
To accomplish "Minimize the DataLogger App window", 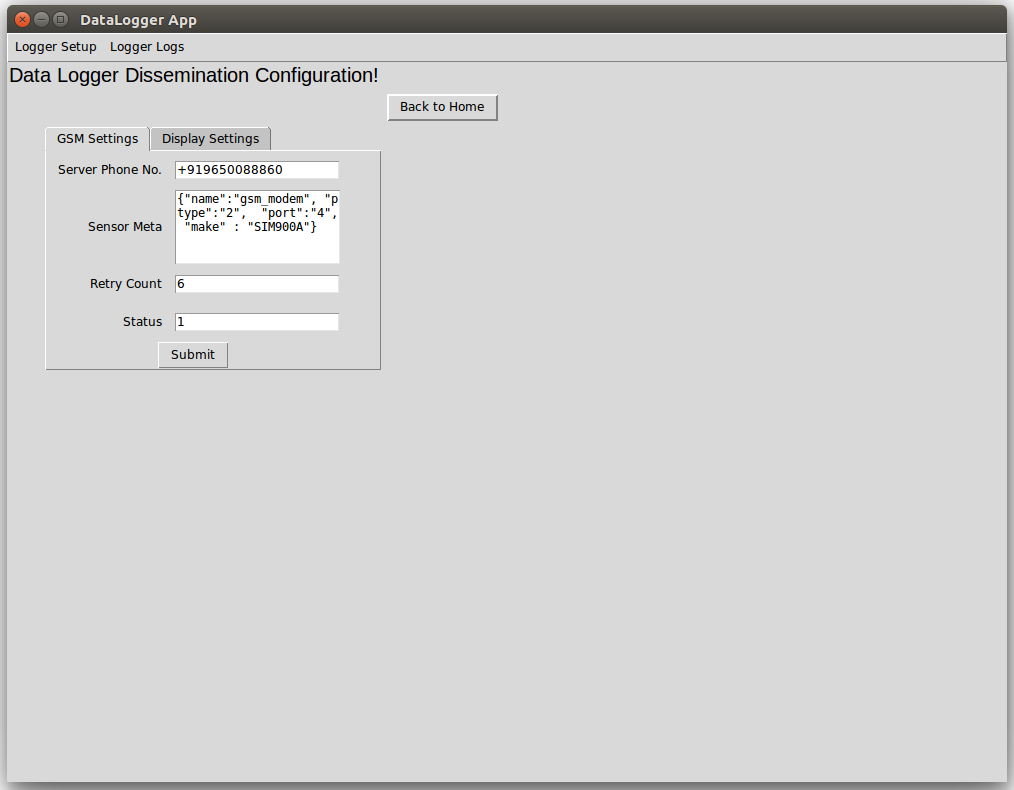I will (41, 19).
